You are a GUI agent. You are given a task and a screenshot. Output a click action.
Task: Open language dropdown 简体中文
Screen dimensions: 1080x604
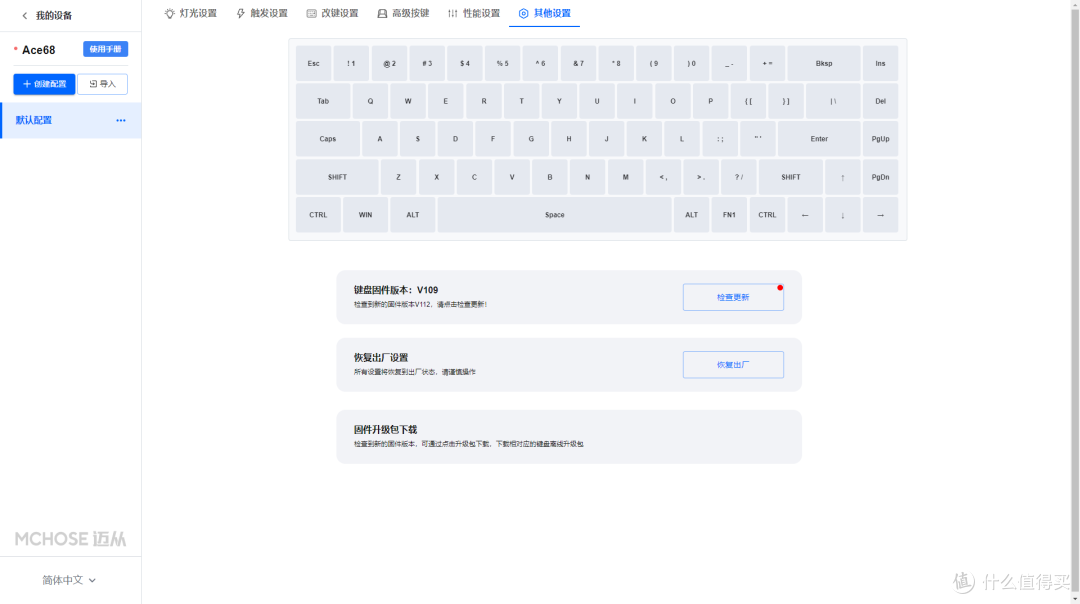pos(69,581)
